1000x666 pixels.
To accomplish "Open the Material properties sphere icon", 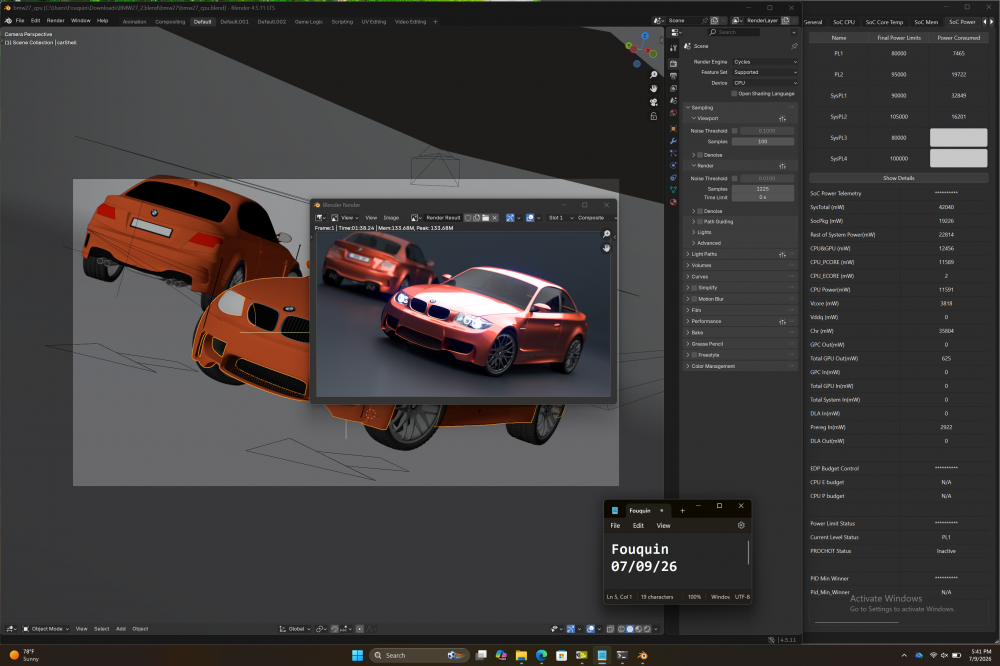I will [673, 202].
